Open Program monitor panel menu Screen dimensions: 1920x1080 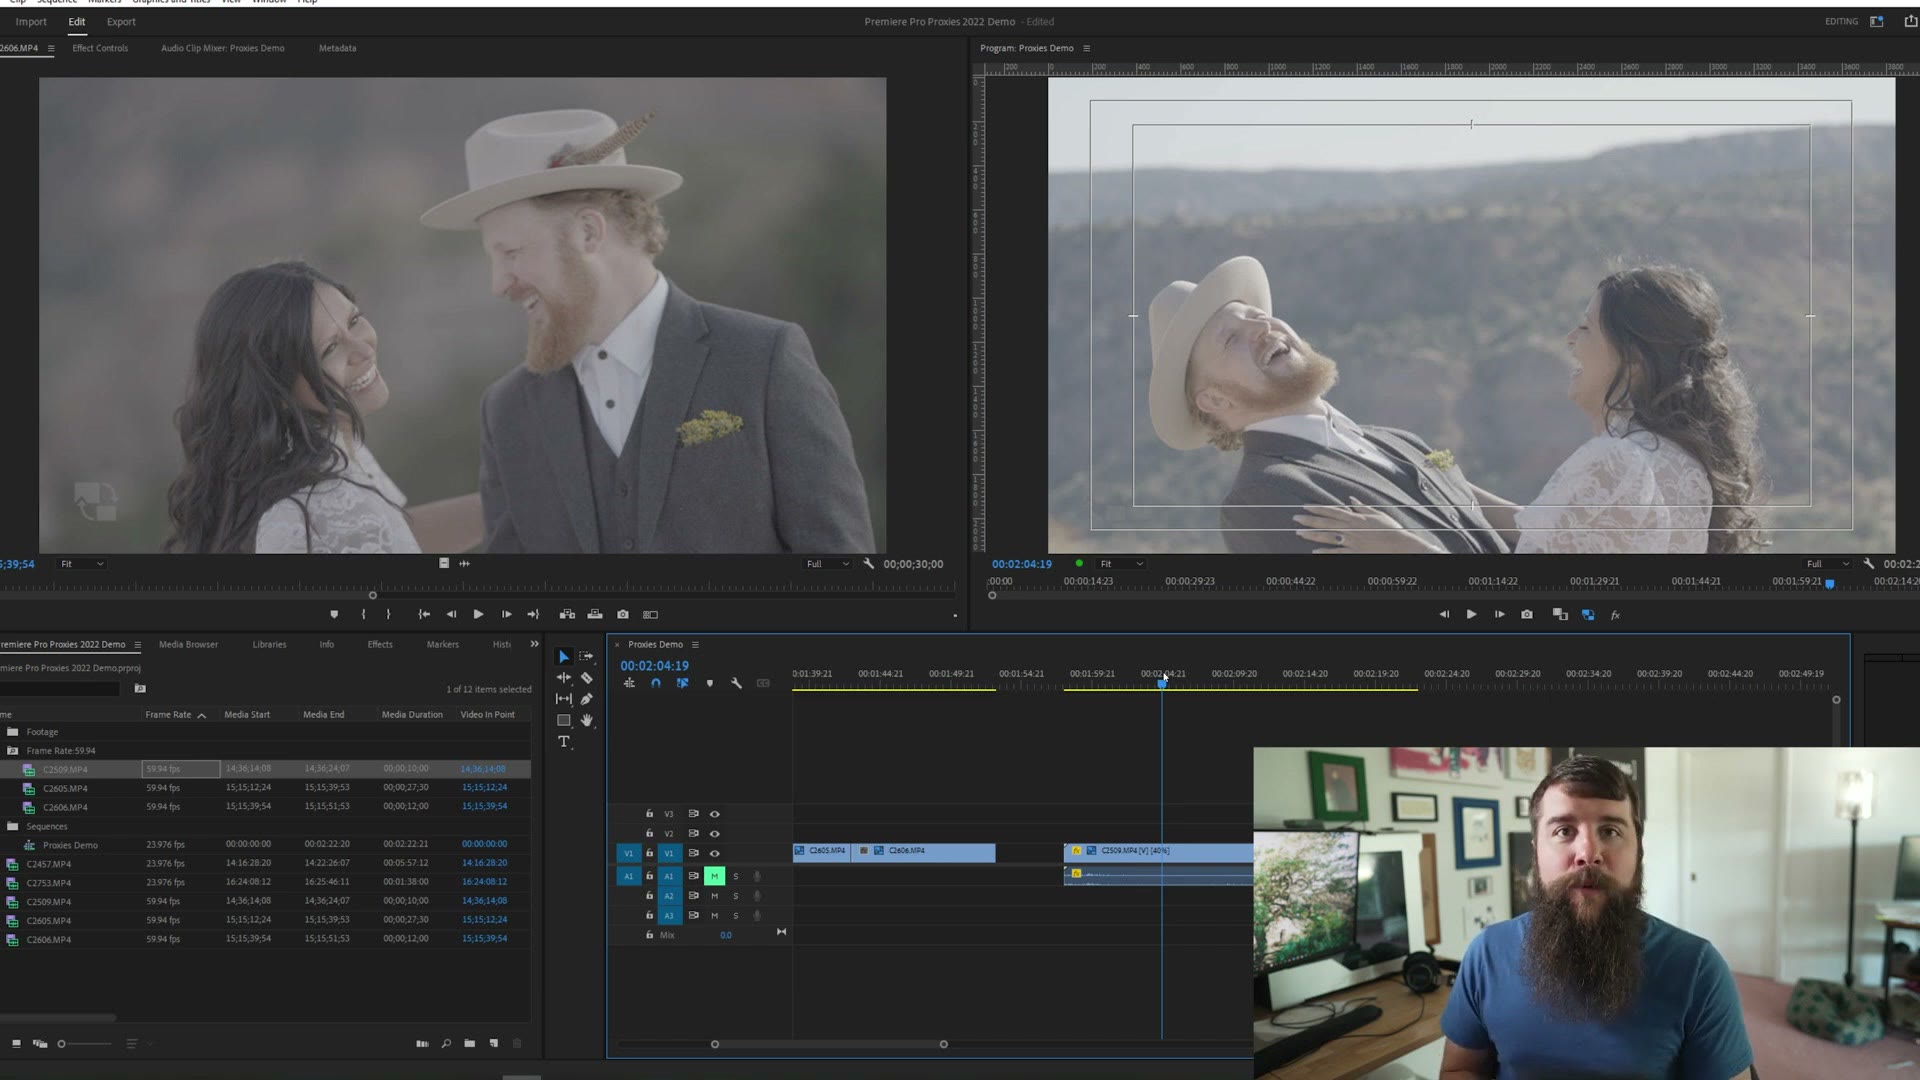point(1087,48)
